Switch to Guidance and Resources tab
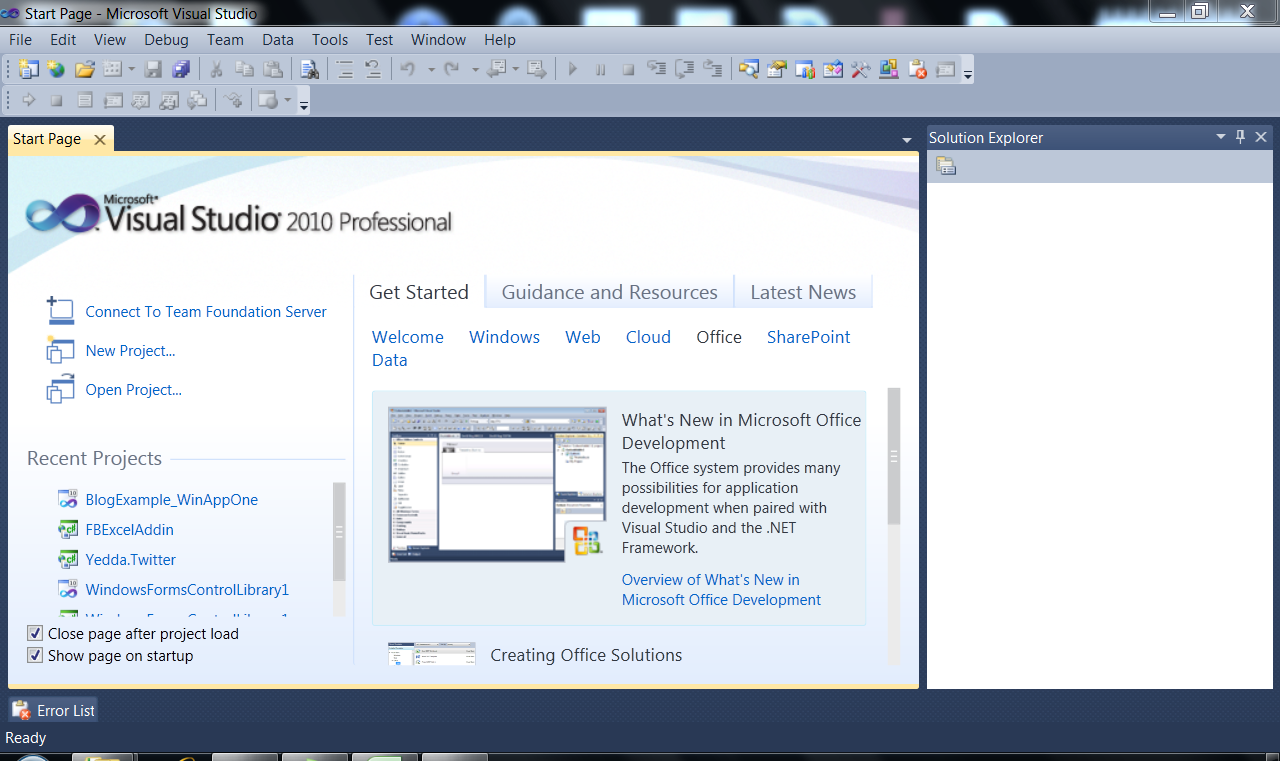This screenshot has height=761, width=1280. (609, 292)
